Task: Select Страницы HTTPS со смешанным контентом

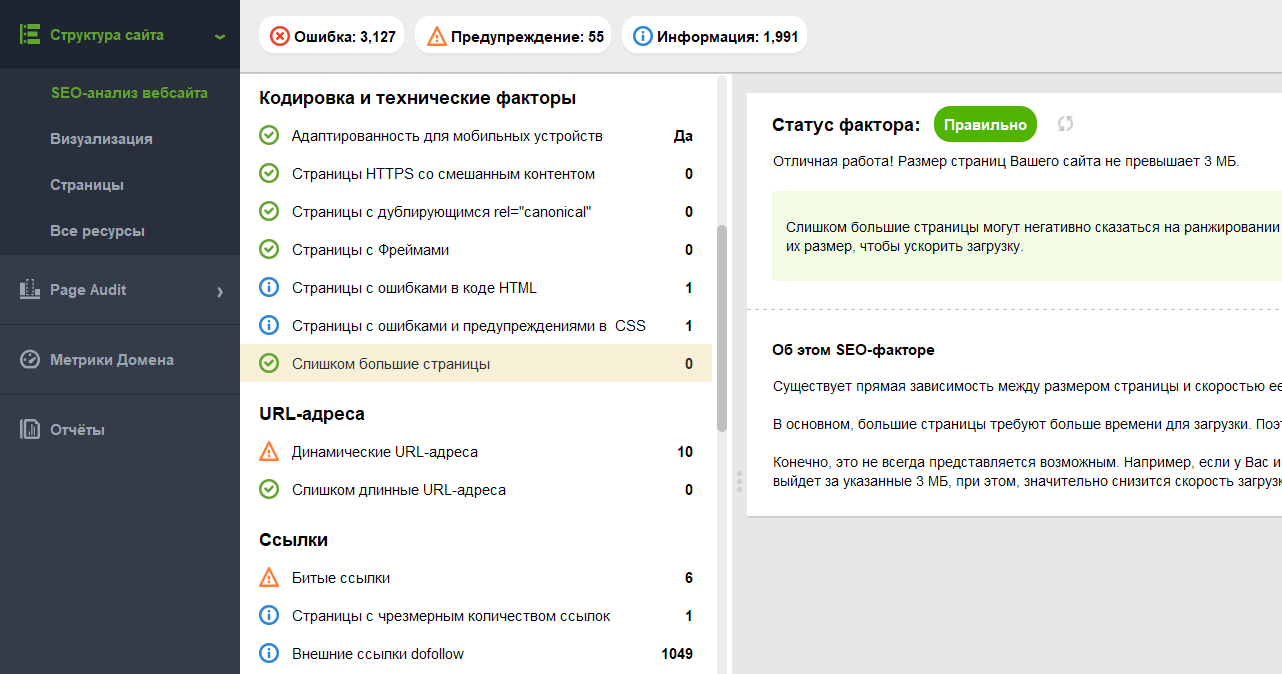Action: click(x=476, y=173)
